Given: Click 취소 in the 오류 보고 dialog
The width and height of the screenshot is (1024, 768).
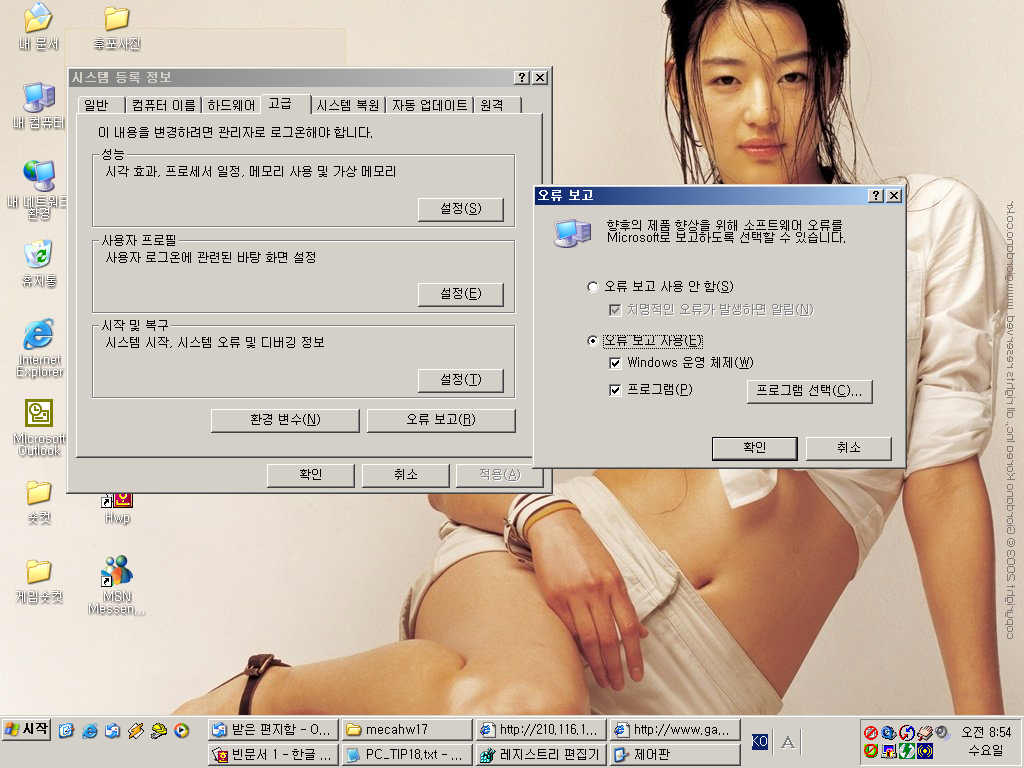Looking at the screenshot, I should point(848,448).
